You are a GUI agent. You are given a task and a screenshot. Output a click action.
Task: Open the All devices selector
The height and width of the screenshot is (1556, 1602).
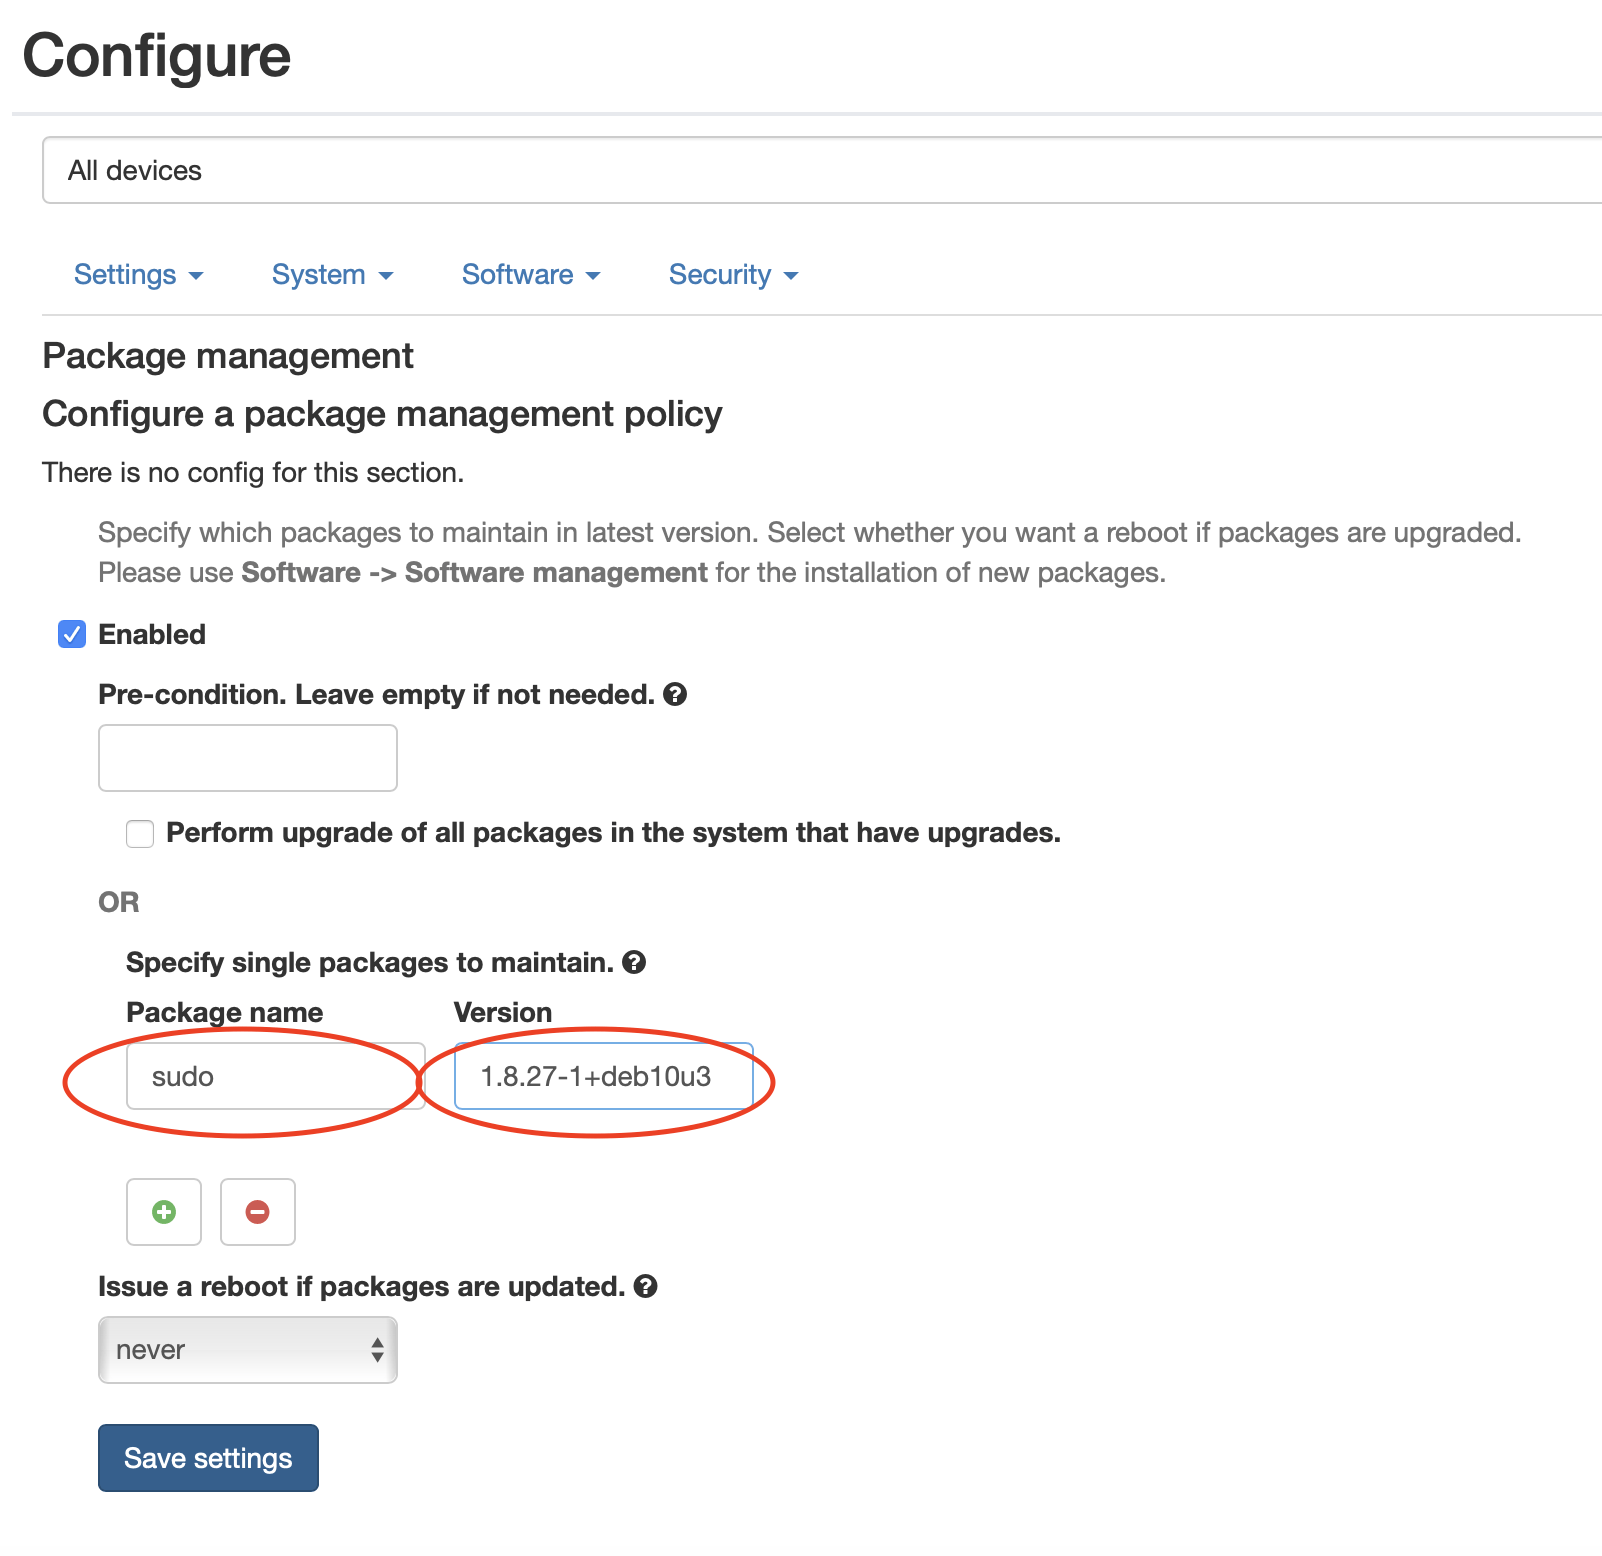(822, 170)
